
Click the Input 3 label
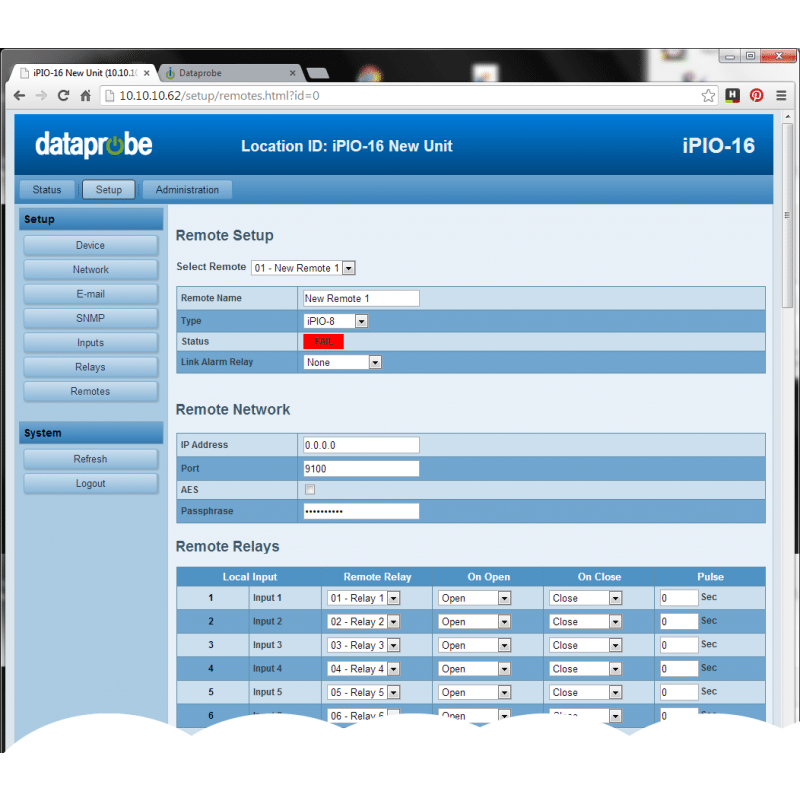pyautogui.click(x=267, y=645)
